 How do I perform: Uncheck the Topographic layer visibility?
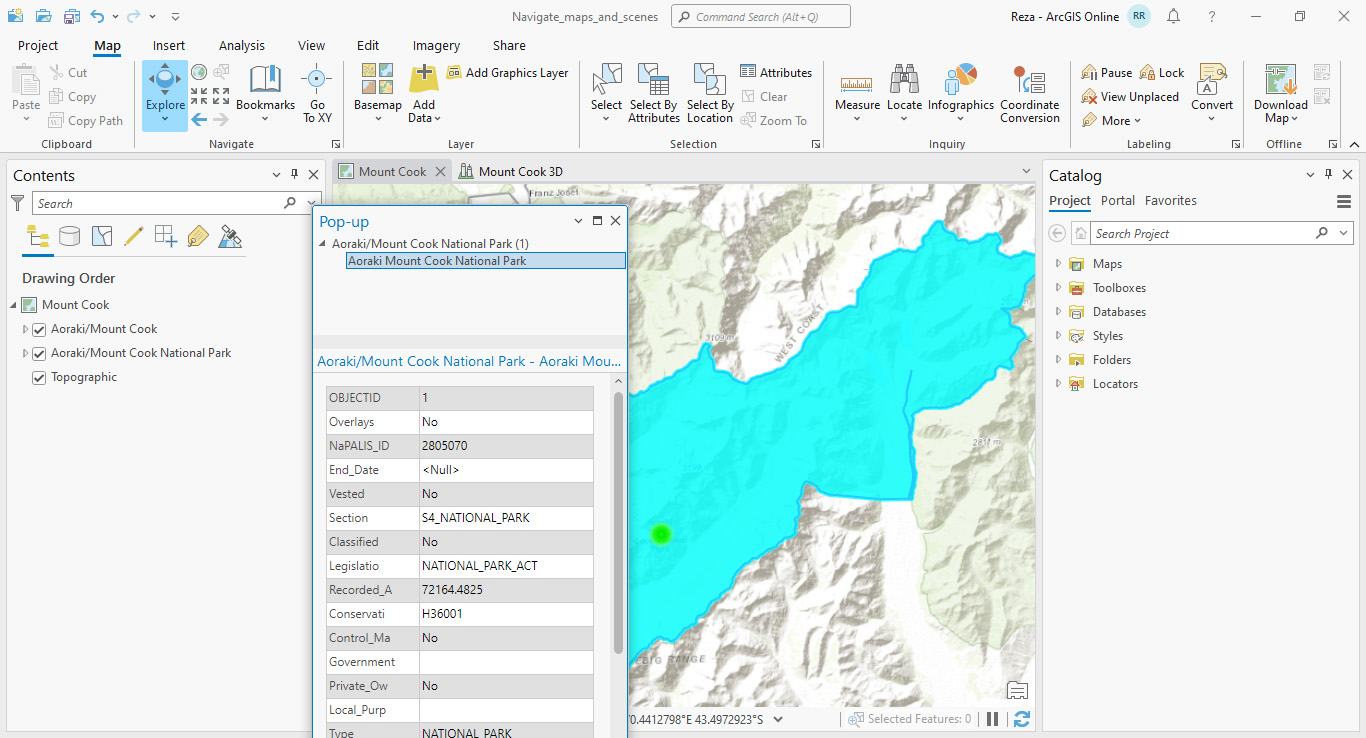pos(38,377)
